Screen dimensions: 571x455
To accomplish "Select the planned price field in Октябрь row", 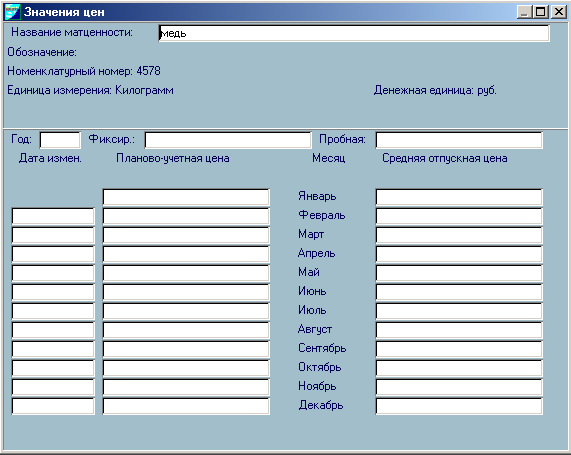I will click(x=186, y=368).
